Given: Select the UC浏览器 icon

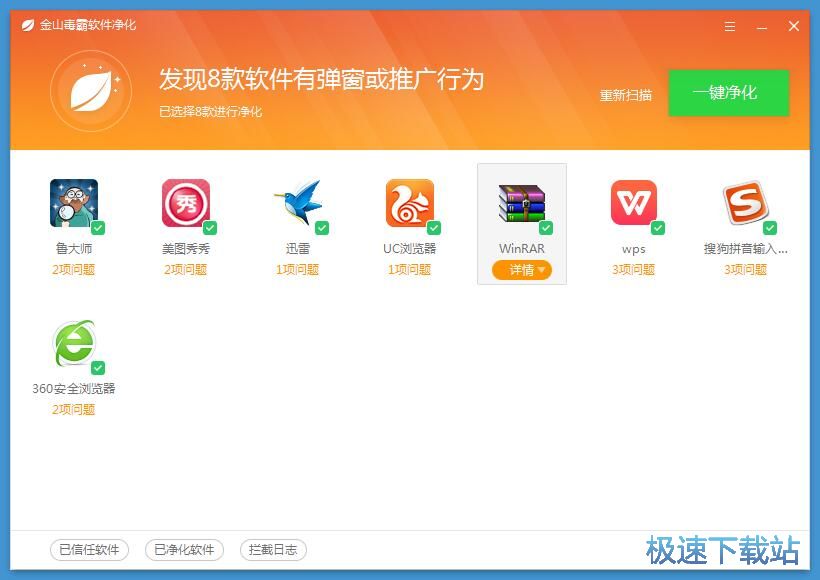Looking at the screenshot, I should [x=410, y=204].
